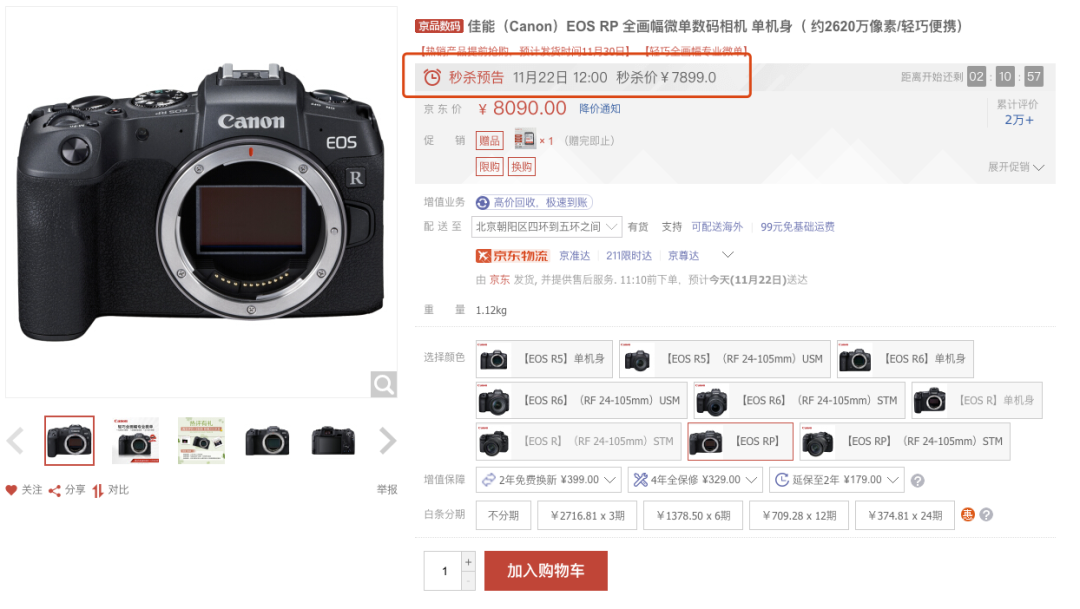Select ¥374.81 x 24期 installment
The height and width of the screenshot is (609, 1080).
click(x=905, y=515)
